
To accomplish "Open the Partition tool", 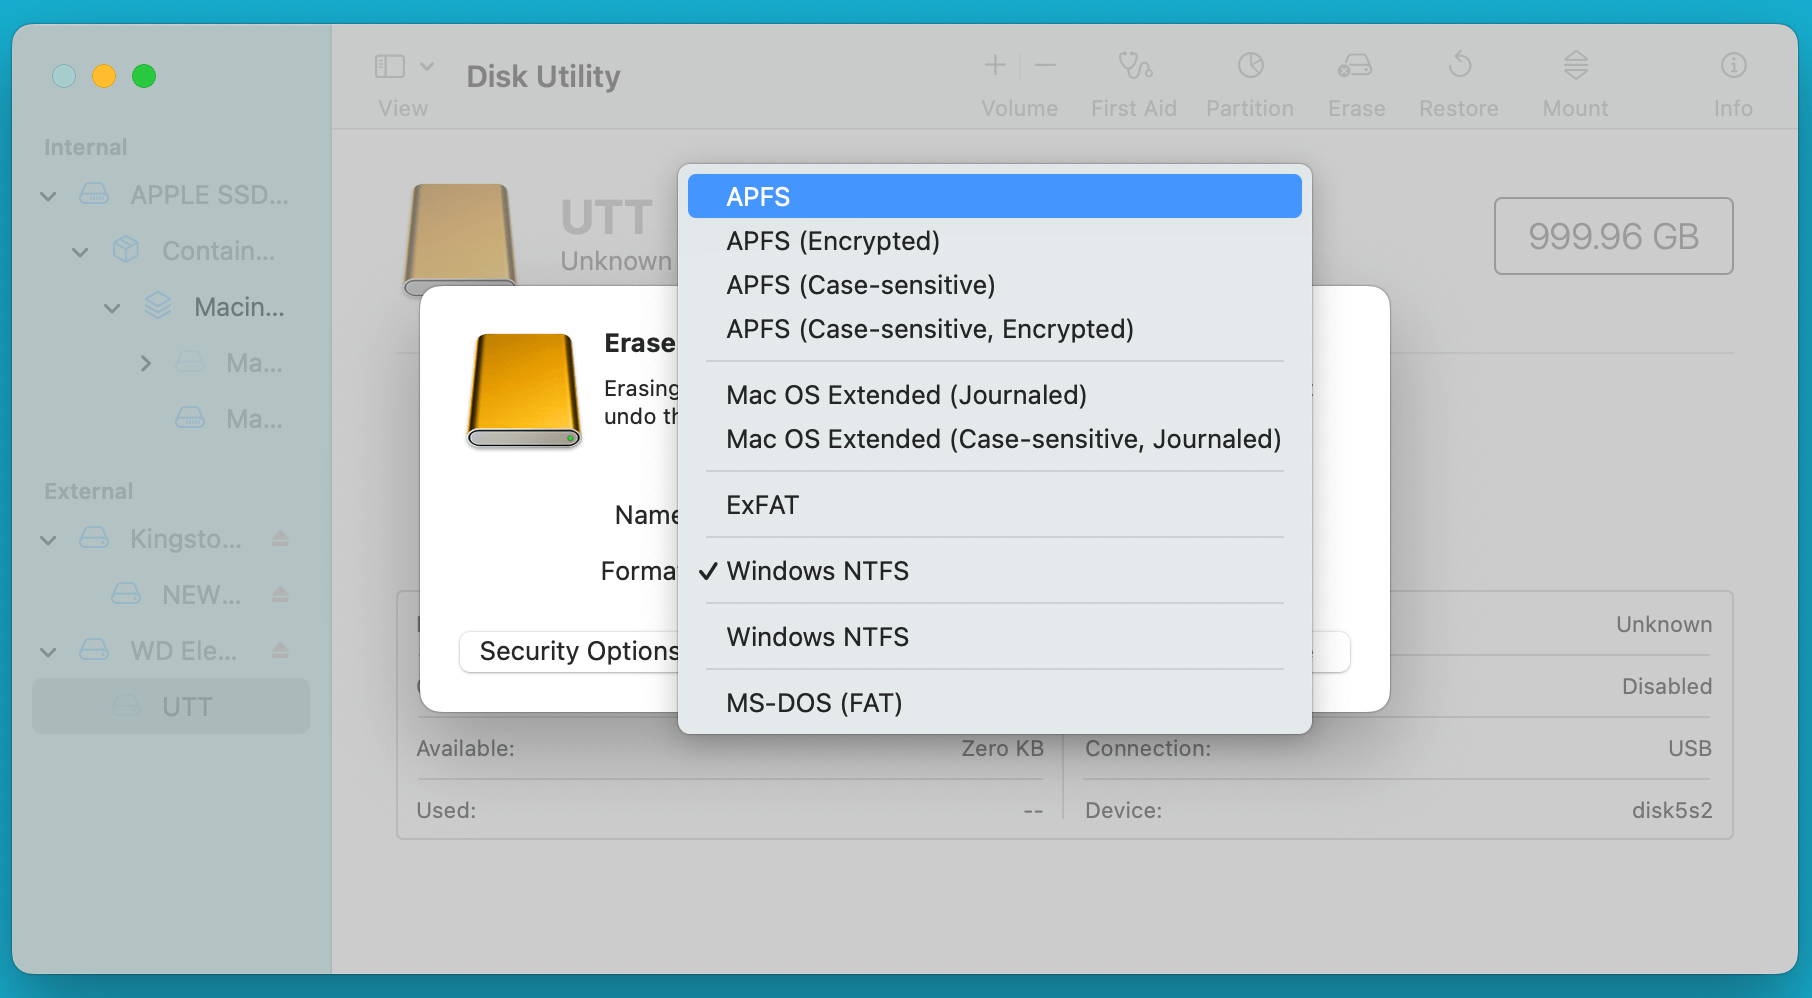I will click(x=1249, y=80).
